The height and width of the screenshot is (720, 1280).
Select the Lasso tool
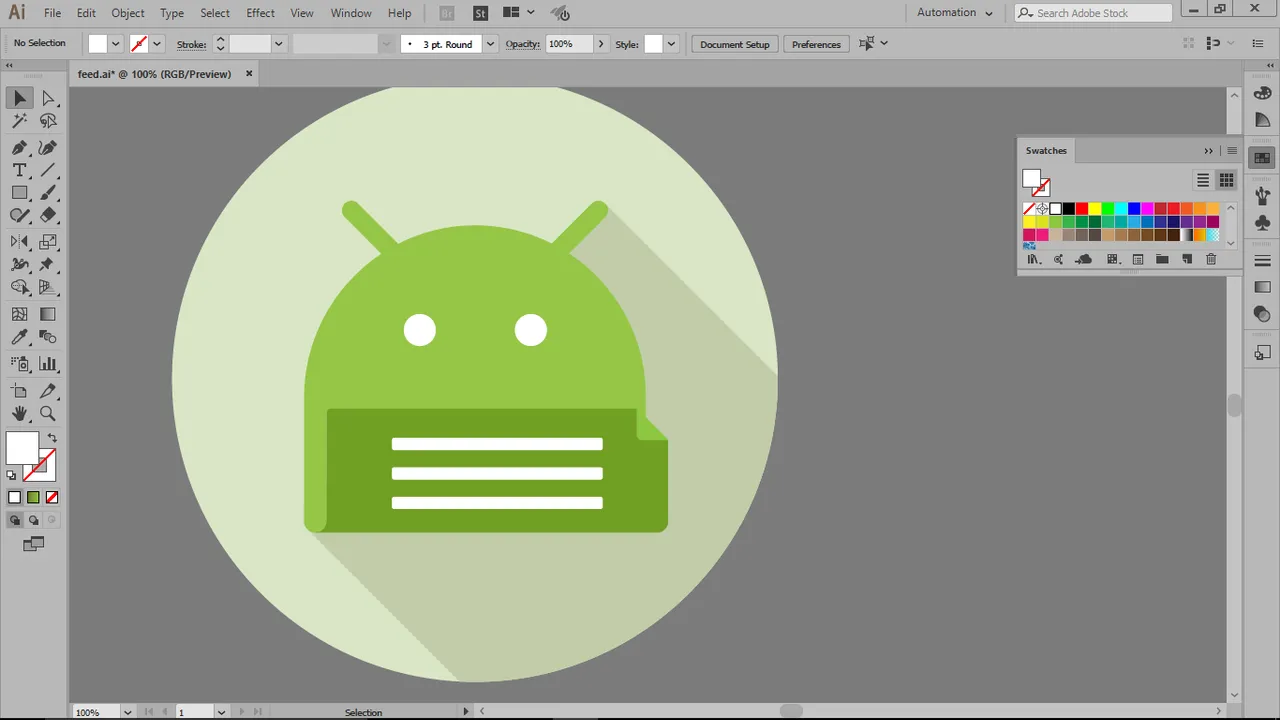(48, 122)
